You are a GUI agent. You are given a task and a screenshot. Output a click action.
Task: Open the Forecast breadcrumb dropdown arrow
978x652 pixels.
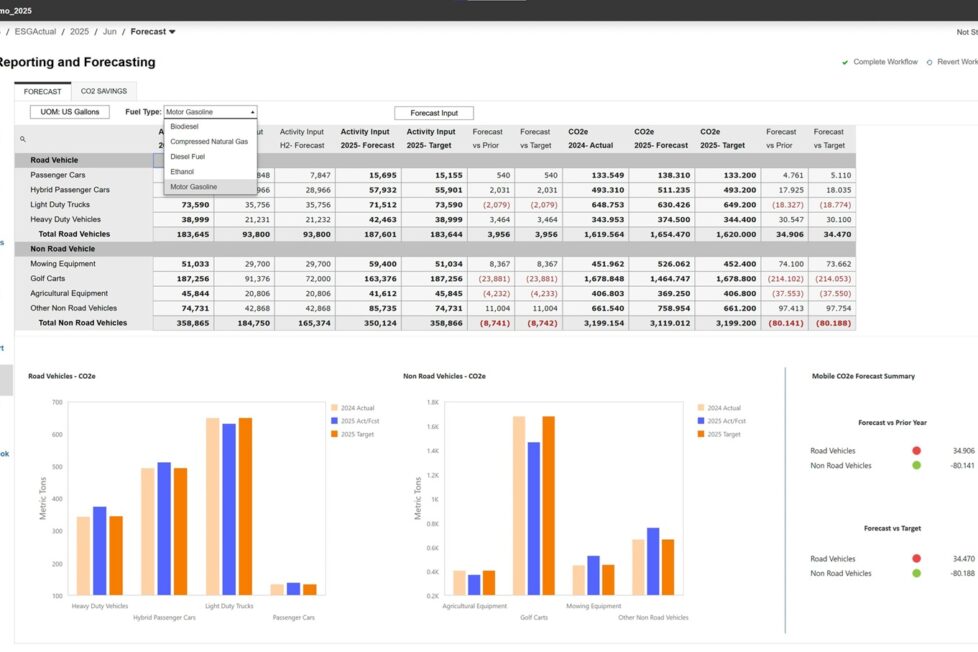click(172, 32)
